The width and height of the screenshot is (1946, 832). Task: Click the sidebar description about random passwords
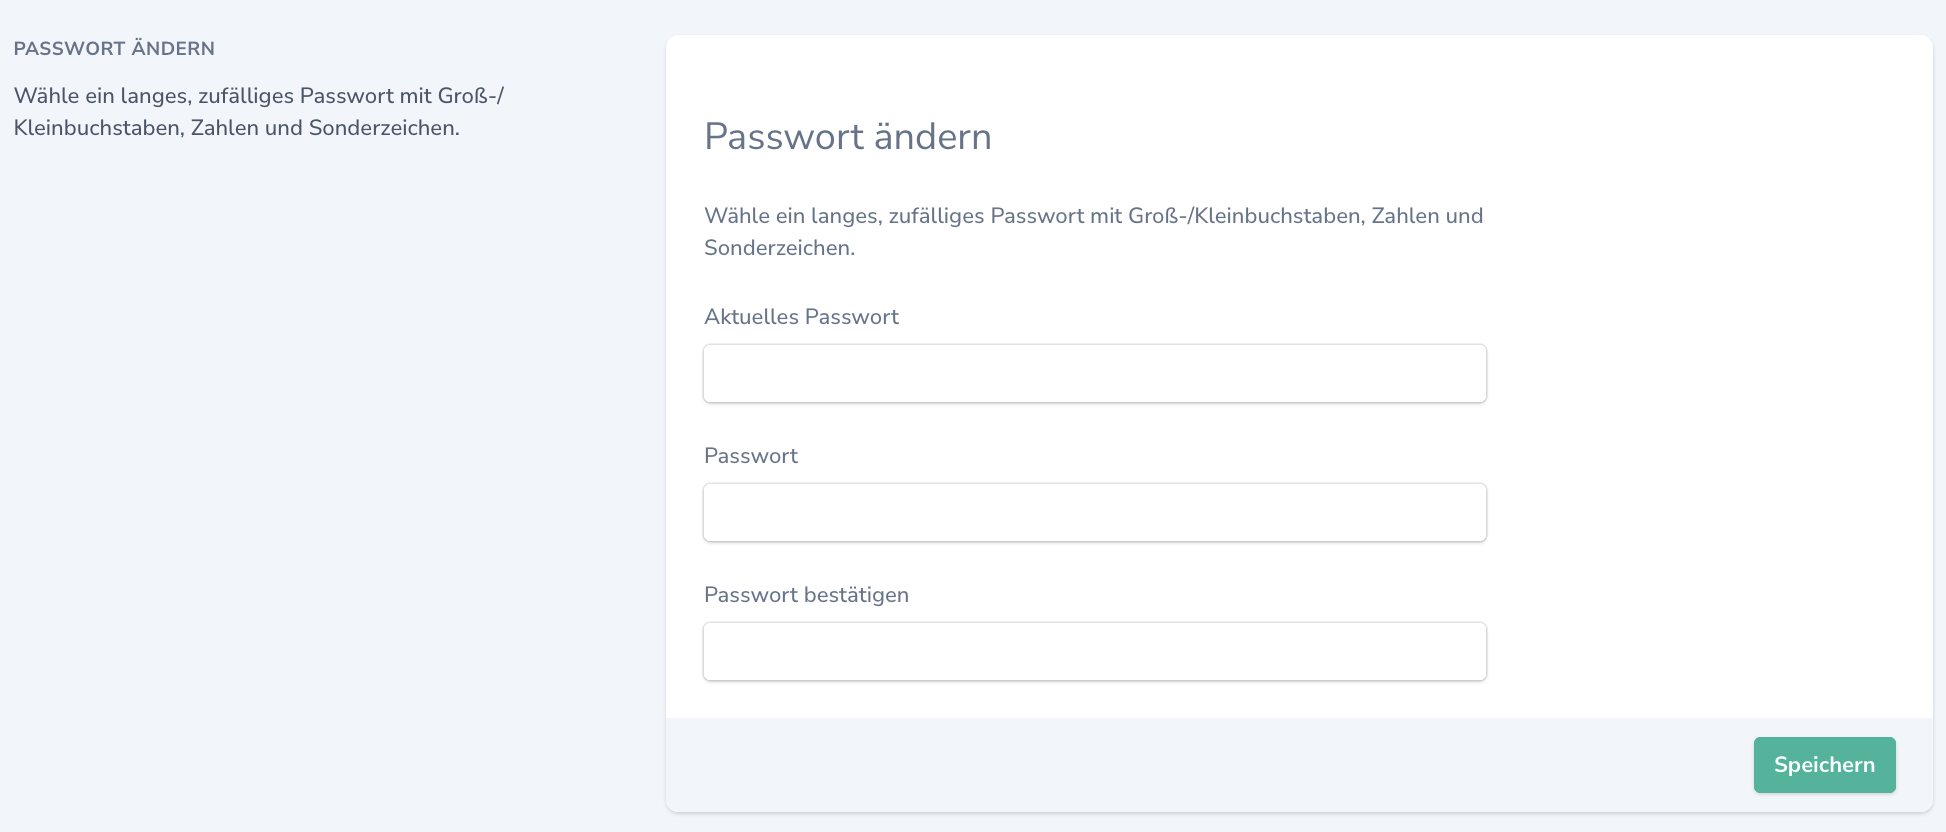(x=260, y=111)
